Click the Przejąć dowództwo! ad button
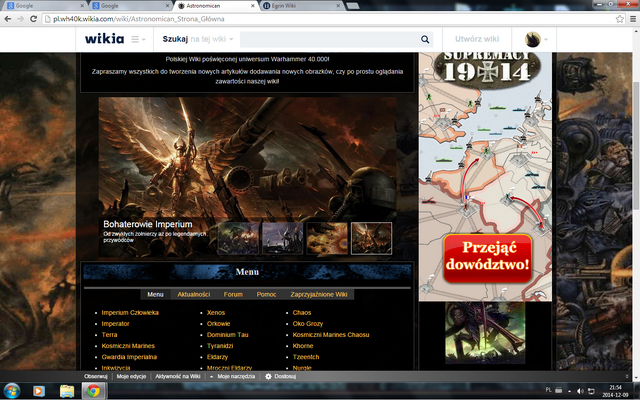Screen dimensions: 640x400 (488, 258)
